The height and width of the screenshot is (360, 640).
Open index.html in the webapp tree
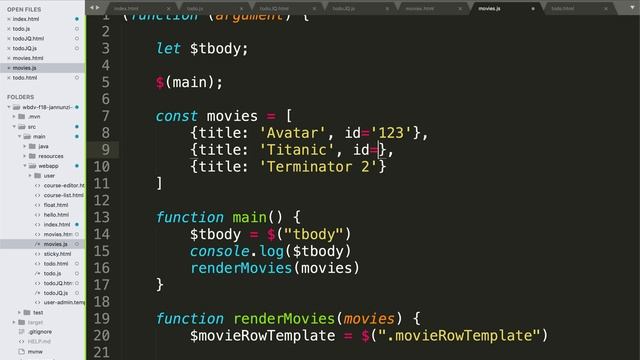pos(57,224)
